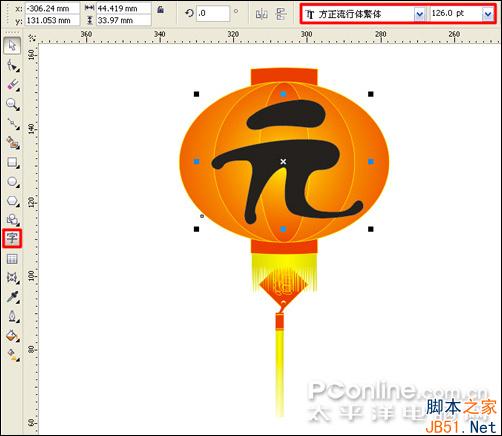Click the height field 33.97 mm

pos(124,20)
